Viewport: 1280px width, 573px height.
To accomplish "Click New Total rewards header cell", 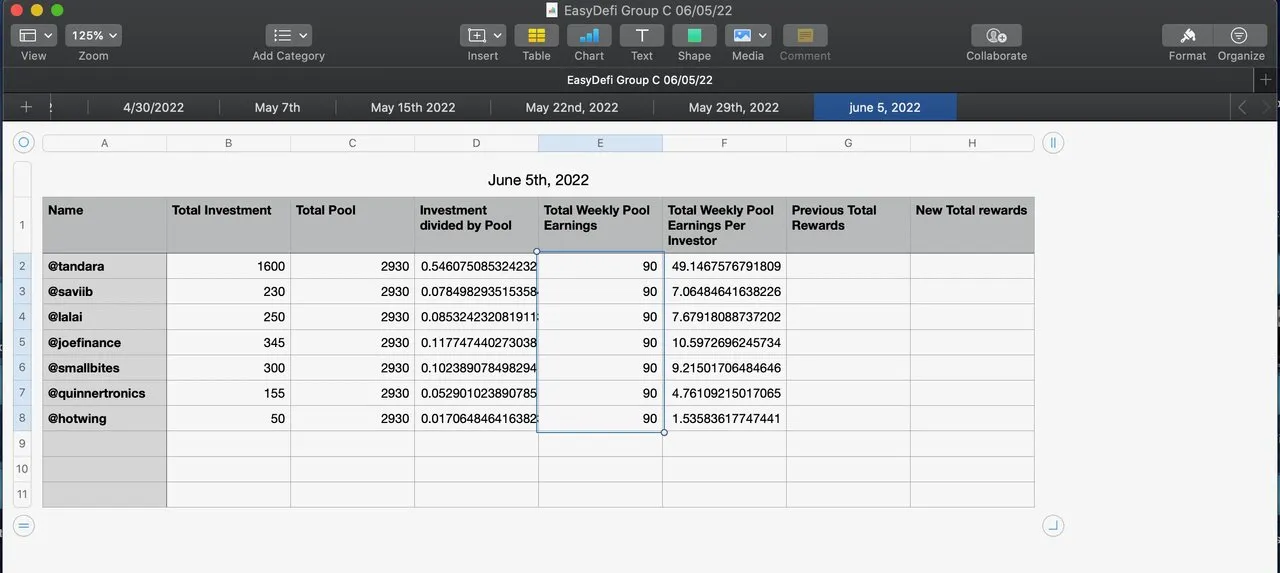I will (x=973, y=225).
